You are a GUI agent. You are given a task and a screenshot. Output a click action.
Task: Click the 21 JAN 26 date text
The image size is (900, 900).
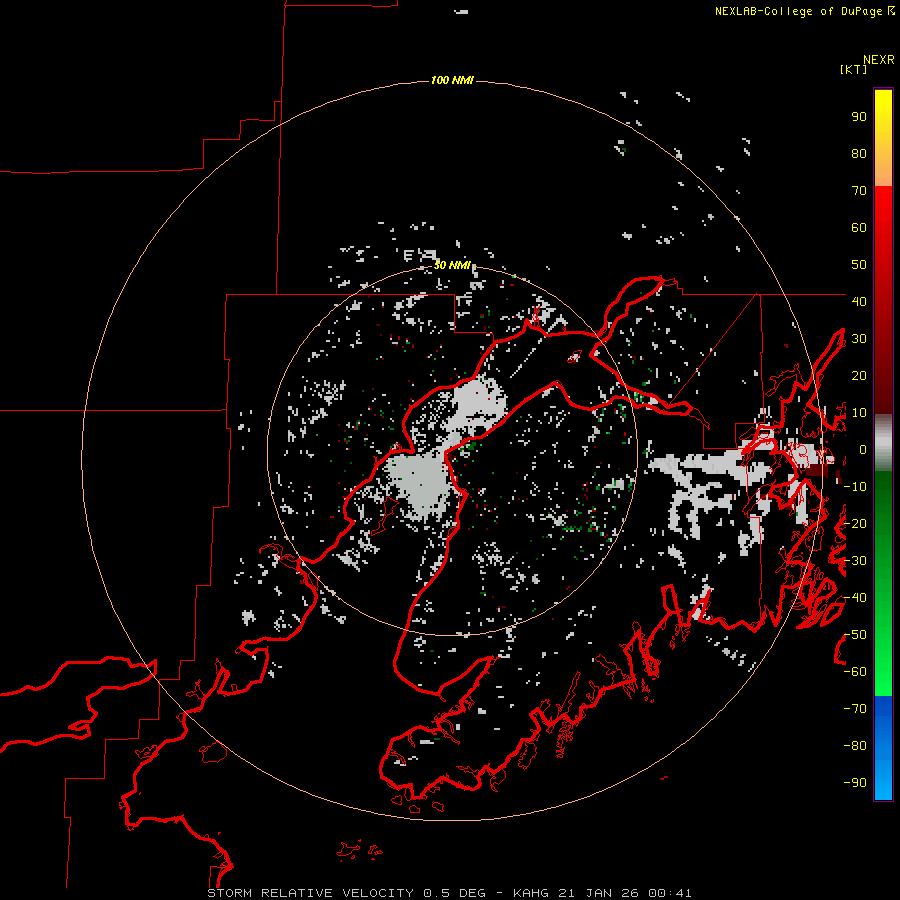coord(598,893)
